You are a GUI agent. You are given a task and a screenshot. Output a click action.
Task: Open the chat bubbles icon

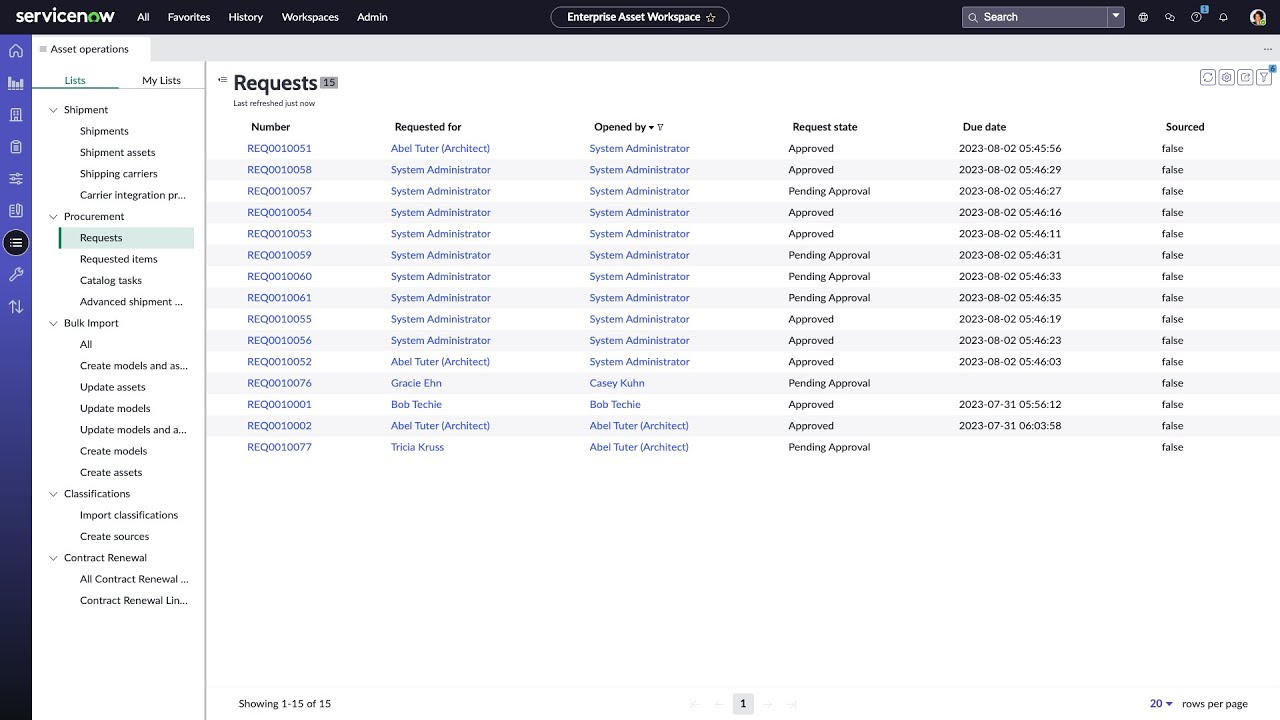(x=1170, y=17)
